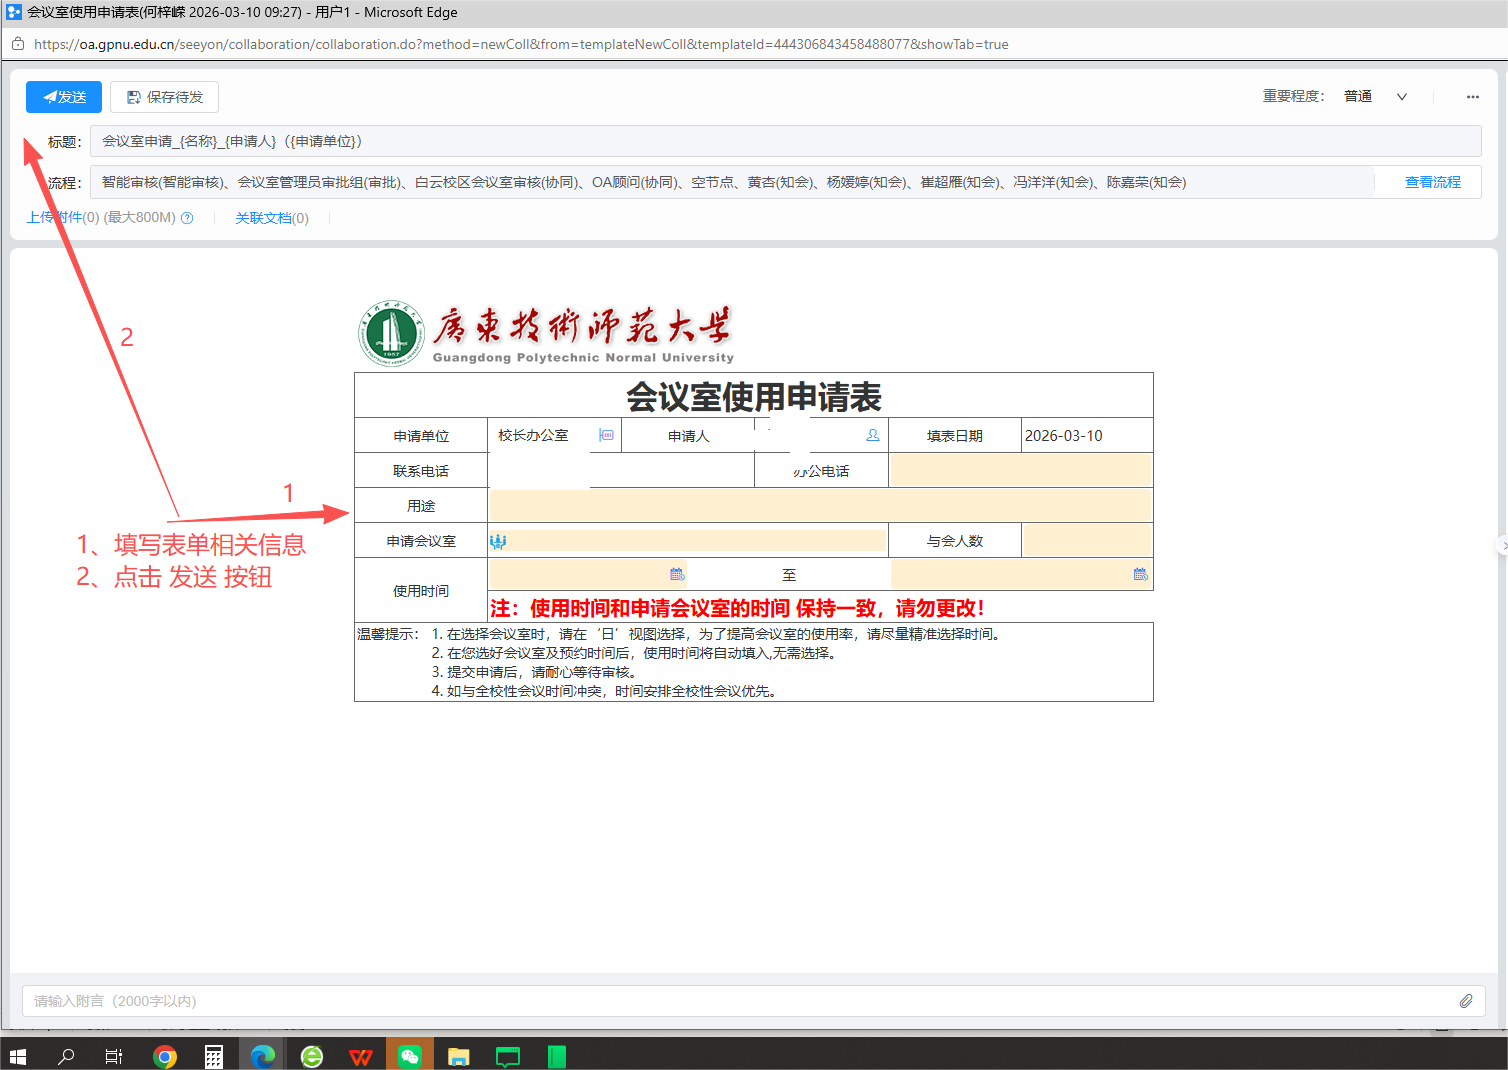Click the paperclip attachment icon in remarks
This screenshot has width=1508, height=1070.
tap(1466, 1001)
